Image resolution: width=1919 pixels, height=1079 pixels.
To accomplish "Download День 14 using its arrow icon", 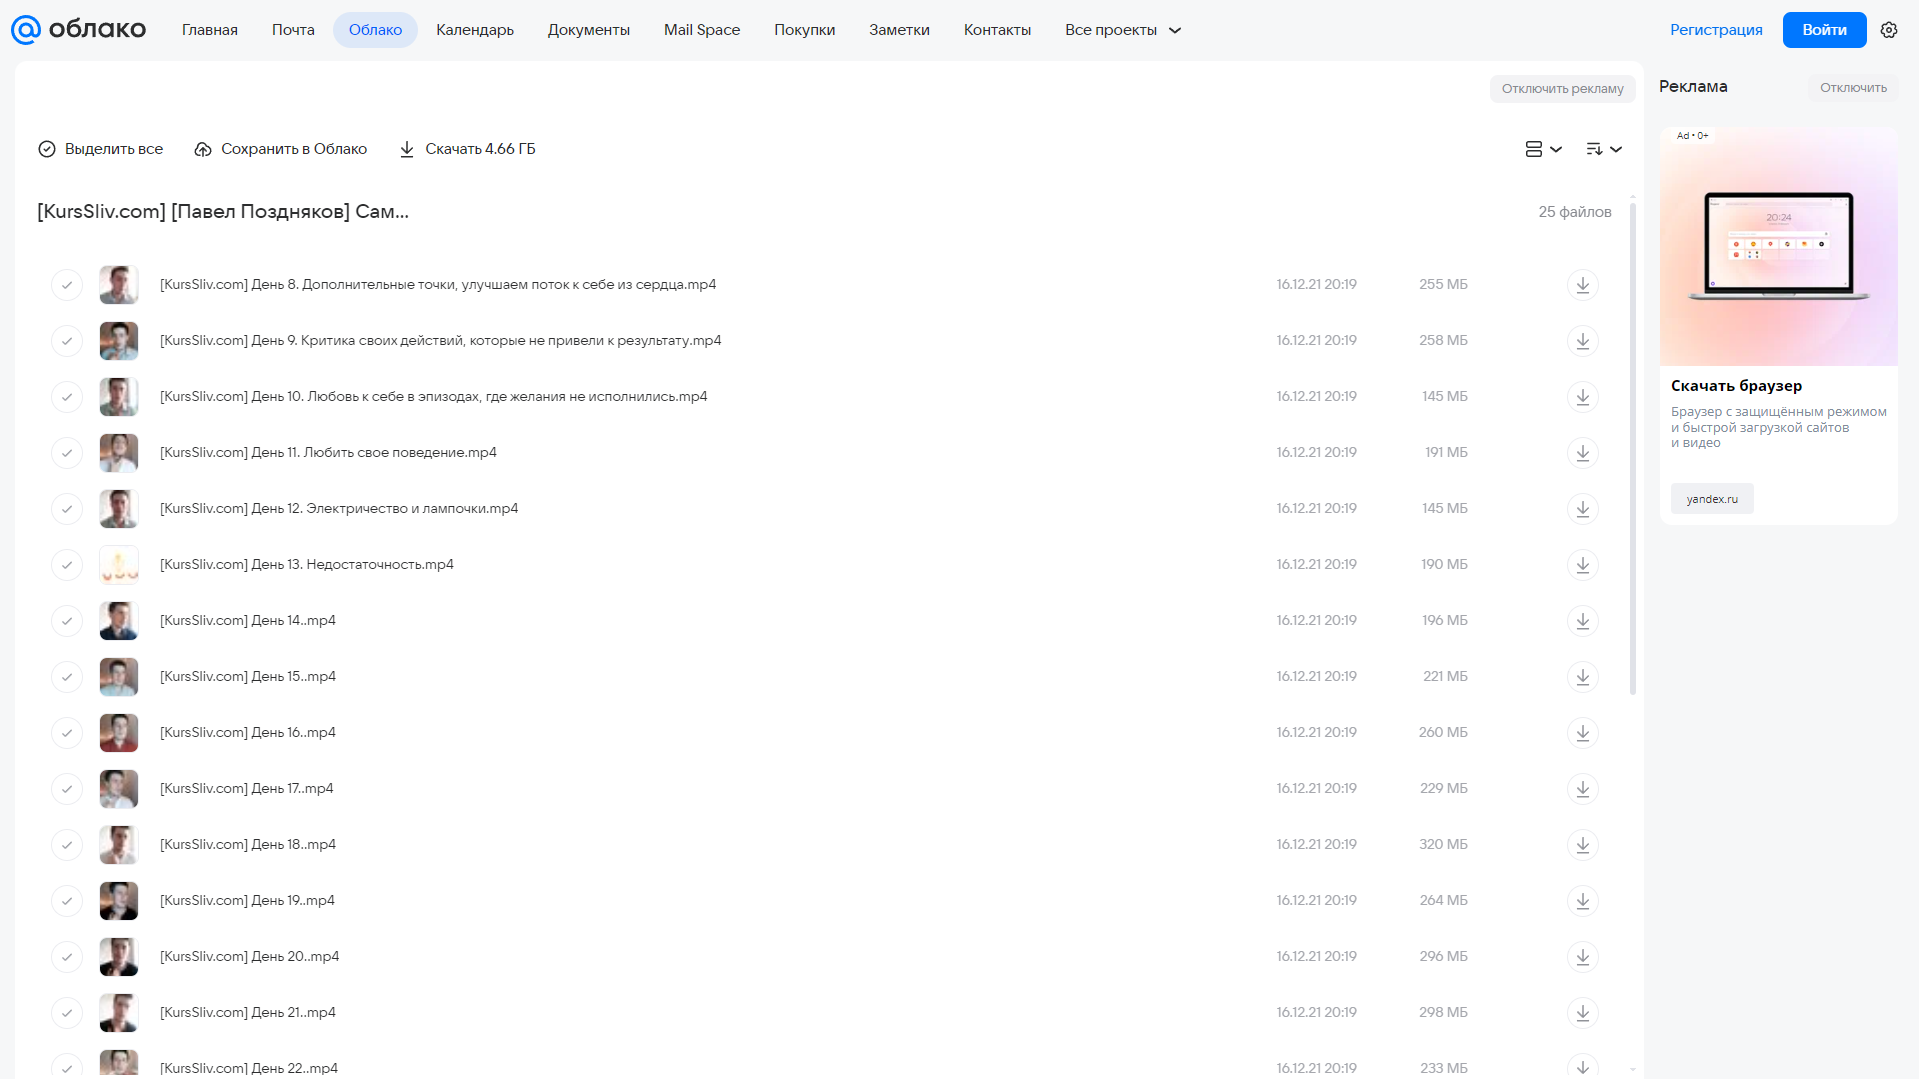I will click(x=1582, y=621).
